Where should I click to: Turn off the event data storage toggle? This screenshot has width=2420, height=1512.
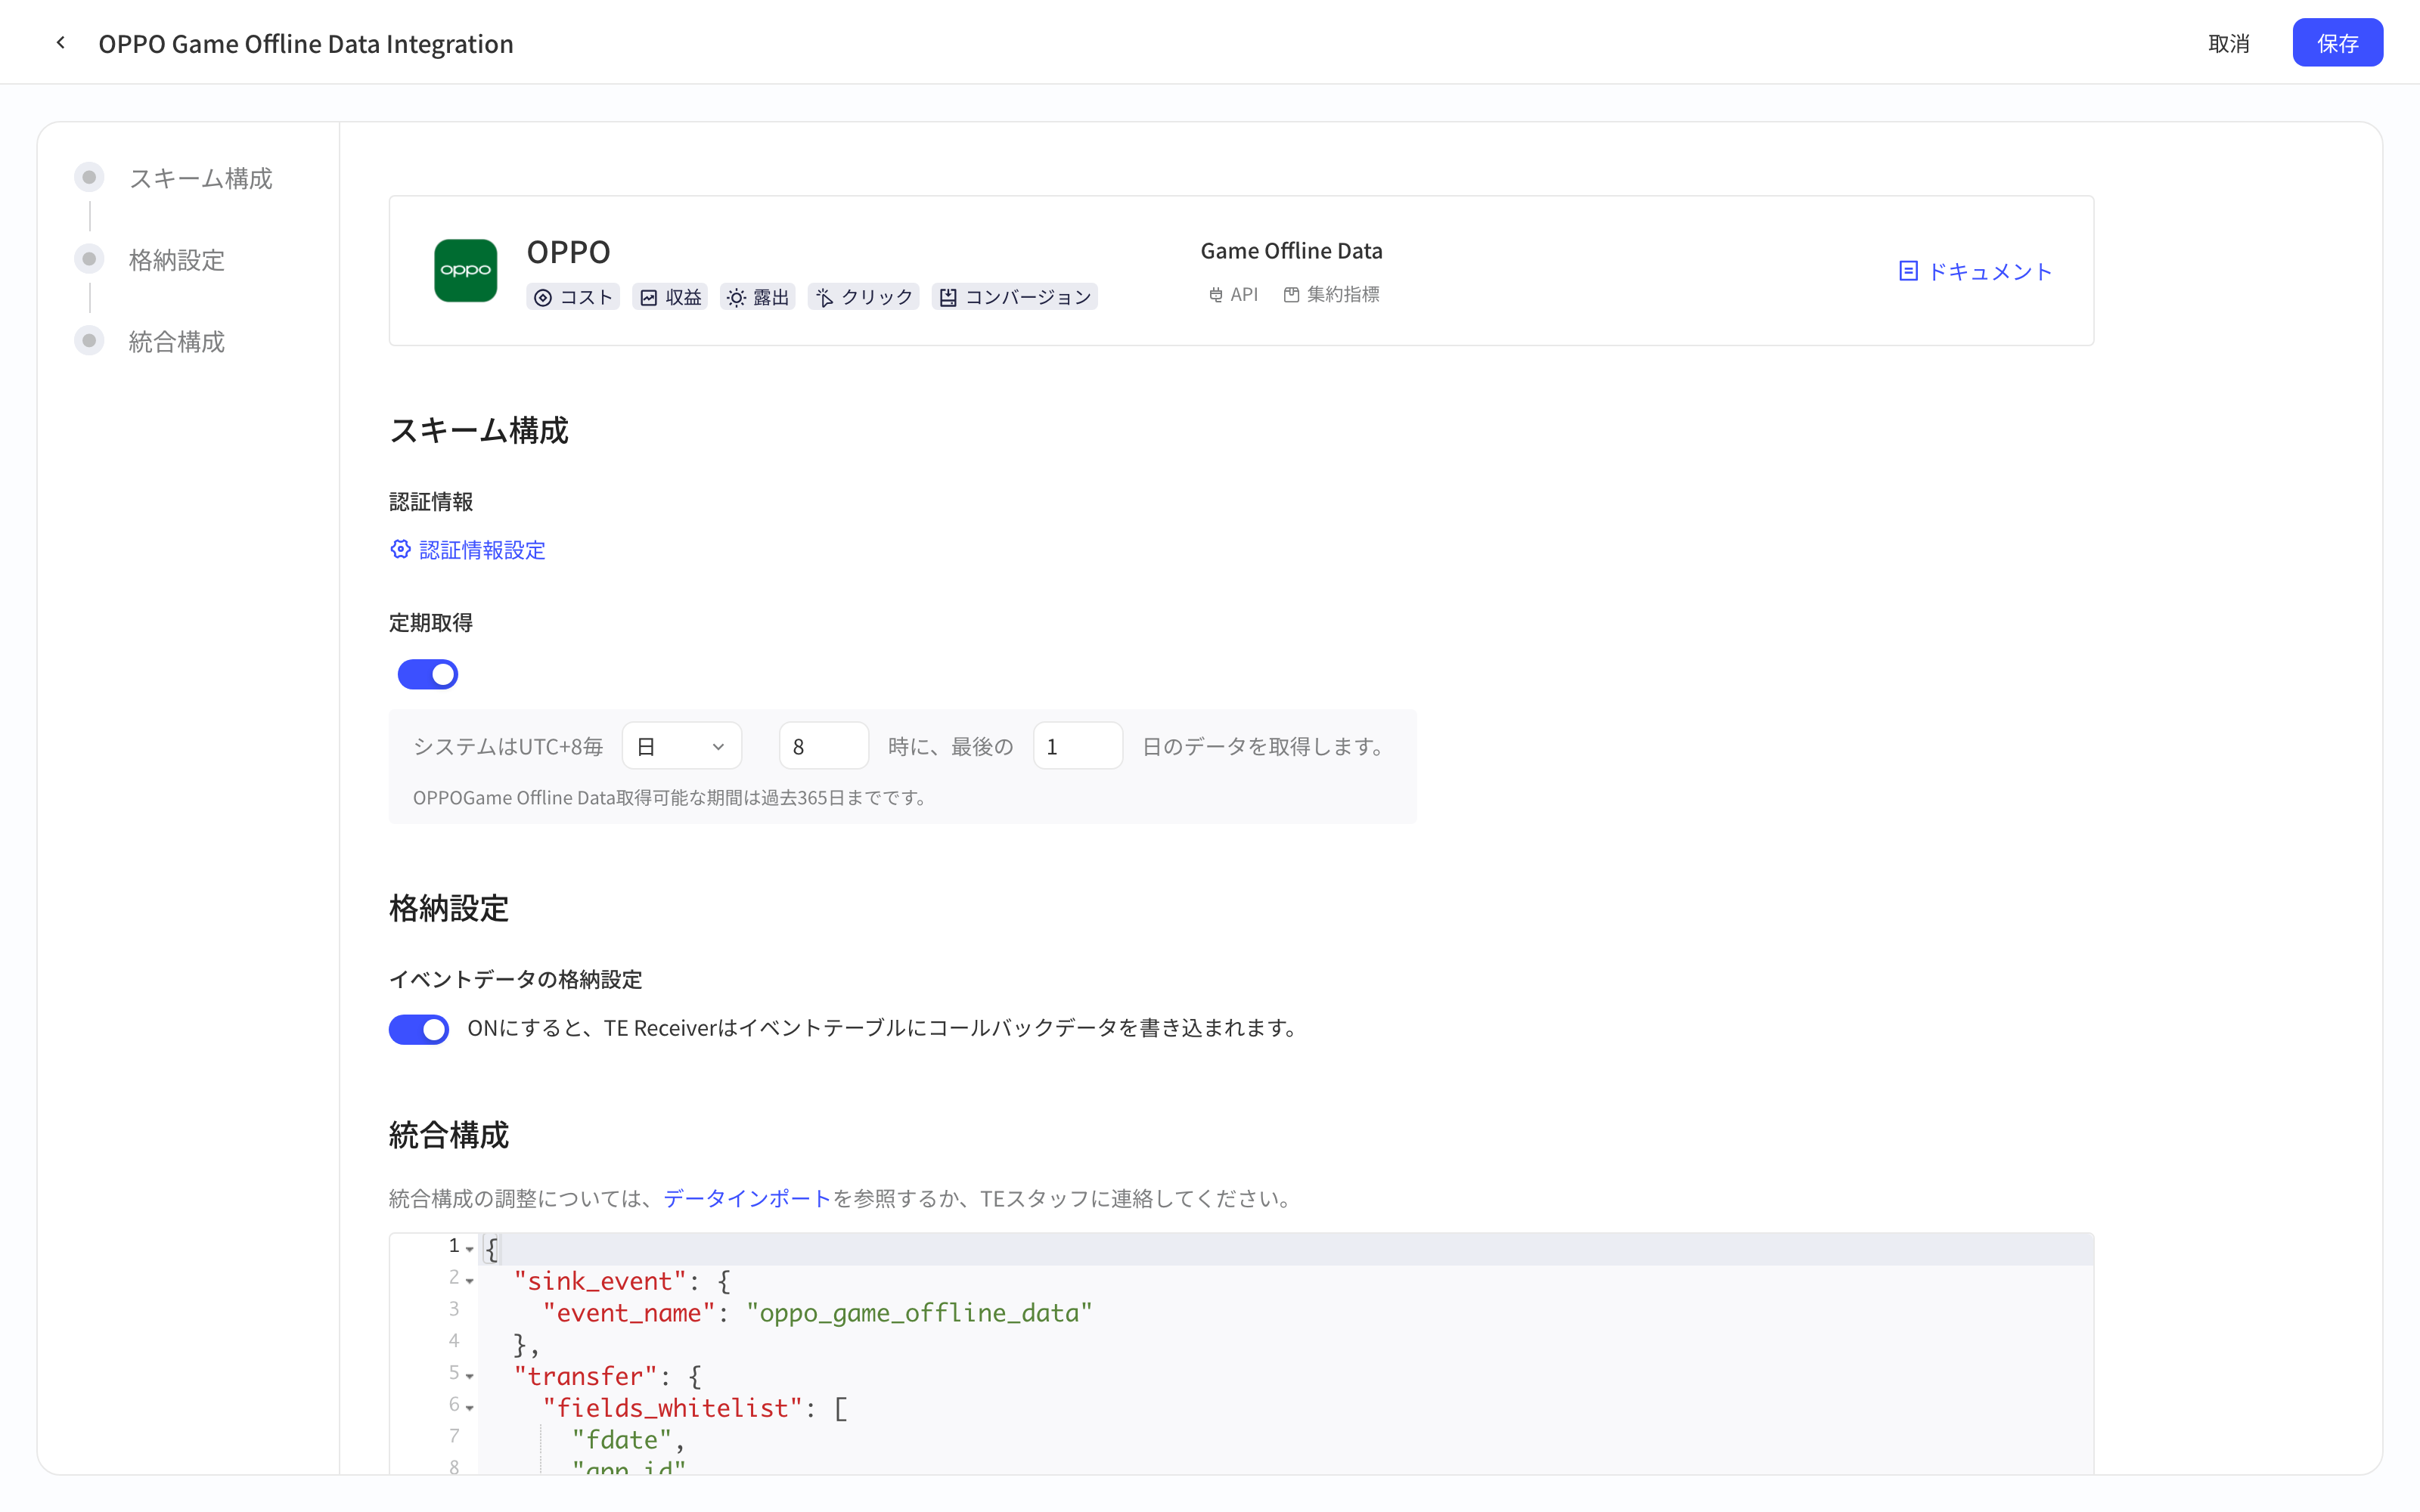tap(419, 1029)
